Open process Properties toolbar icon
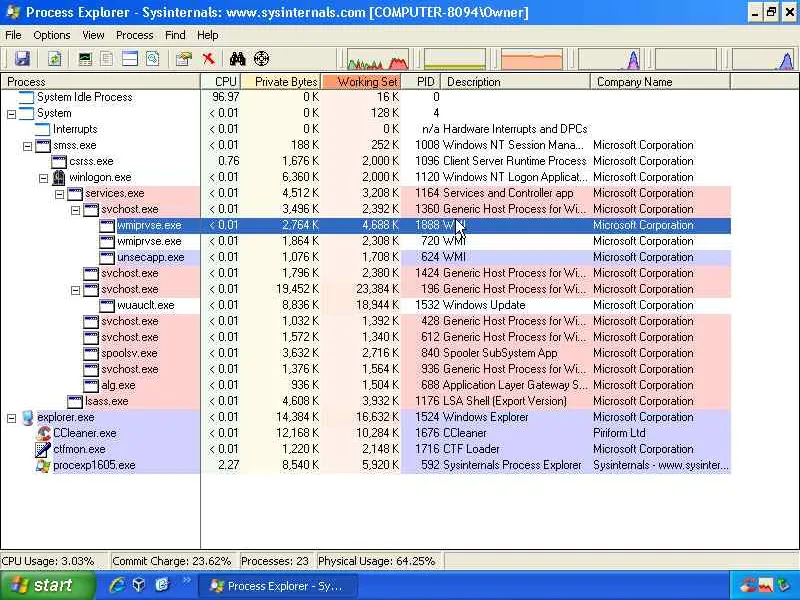The height and width of the screenshot is (600, 800). click(x=184, y=59)
